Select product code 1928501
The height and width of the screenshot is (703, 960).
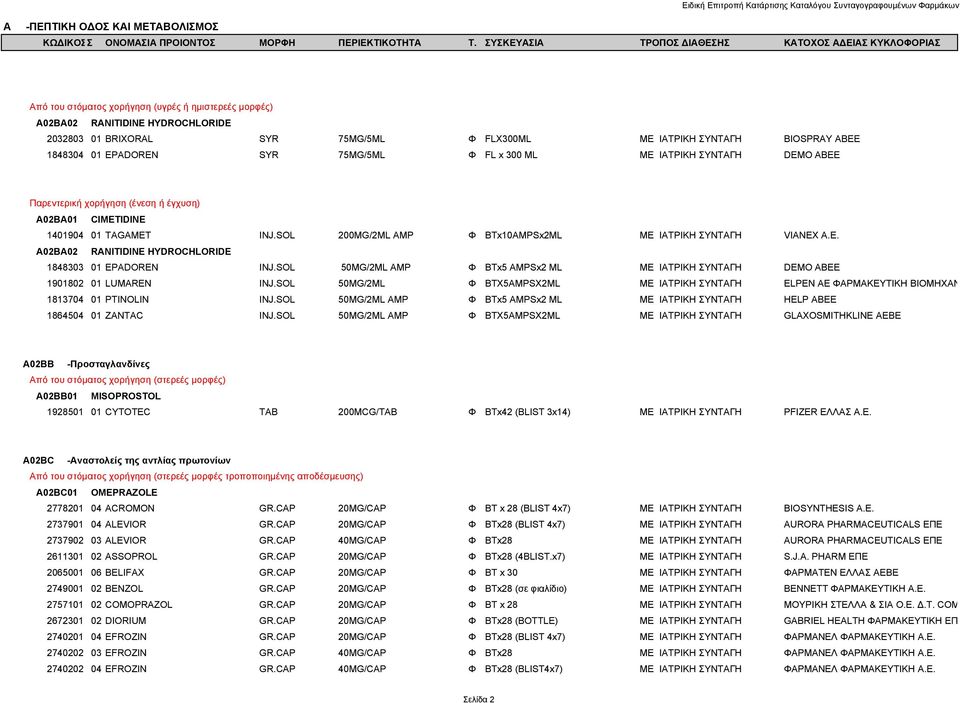point(65,412)
